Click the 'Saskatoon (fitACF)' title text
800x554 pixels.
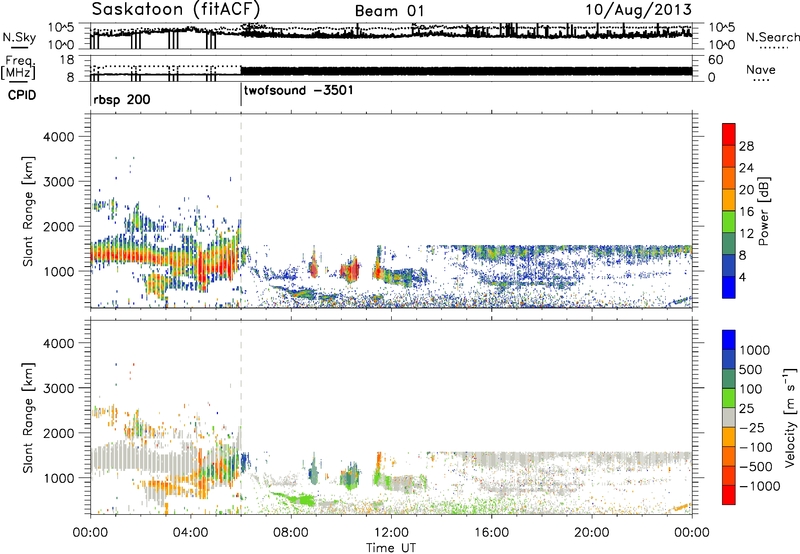click(x=176, y=9)
